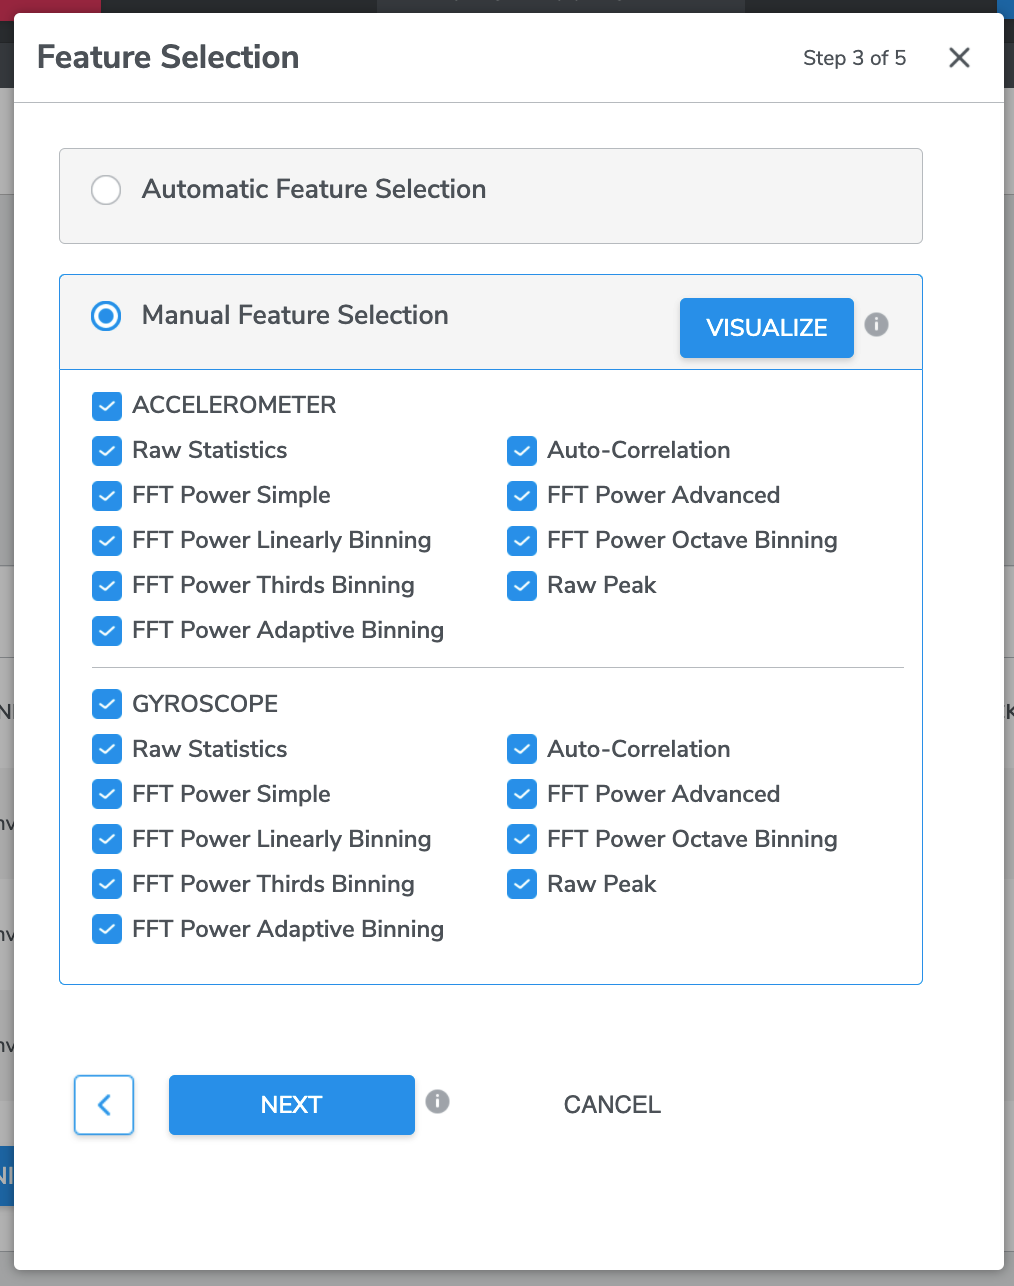This screenshot has height=1286, width=1014.
Task: Toggle Gyroscope FFT Power Simple checkbox
Action: (107, 794)
